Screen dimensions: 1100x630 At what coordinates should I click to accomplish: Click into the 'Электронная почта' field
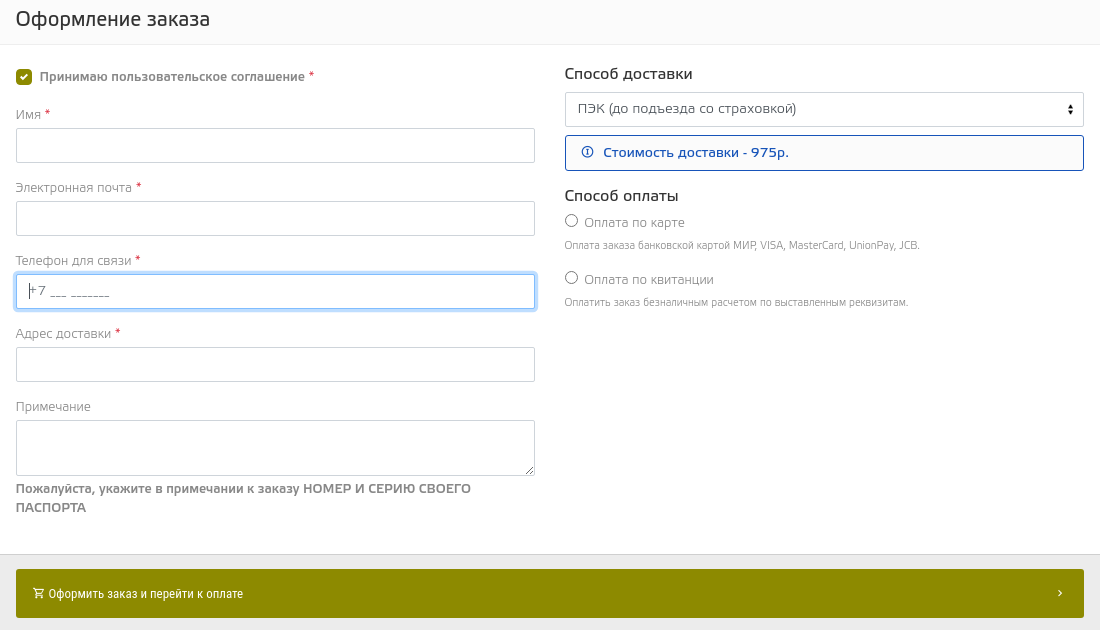click(x=275, y=219)
